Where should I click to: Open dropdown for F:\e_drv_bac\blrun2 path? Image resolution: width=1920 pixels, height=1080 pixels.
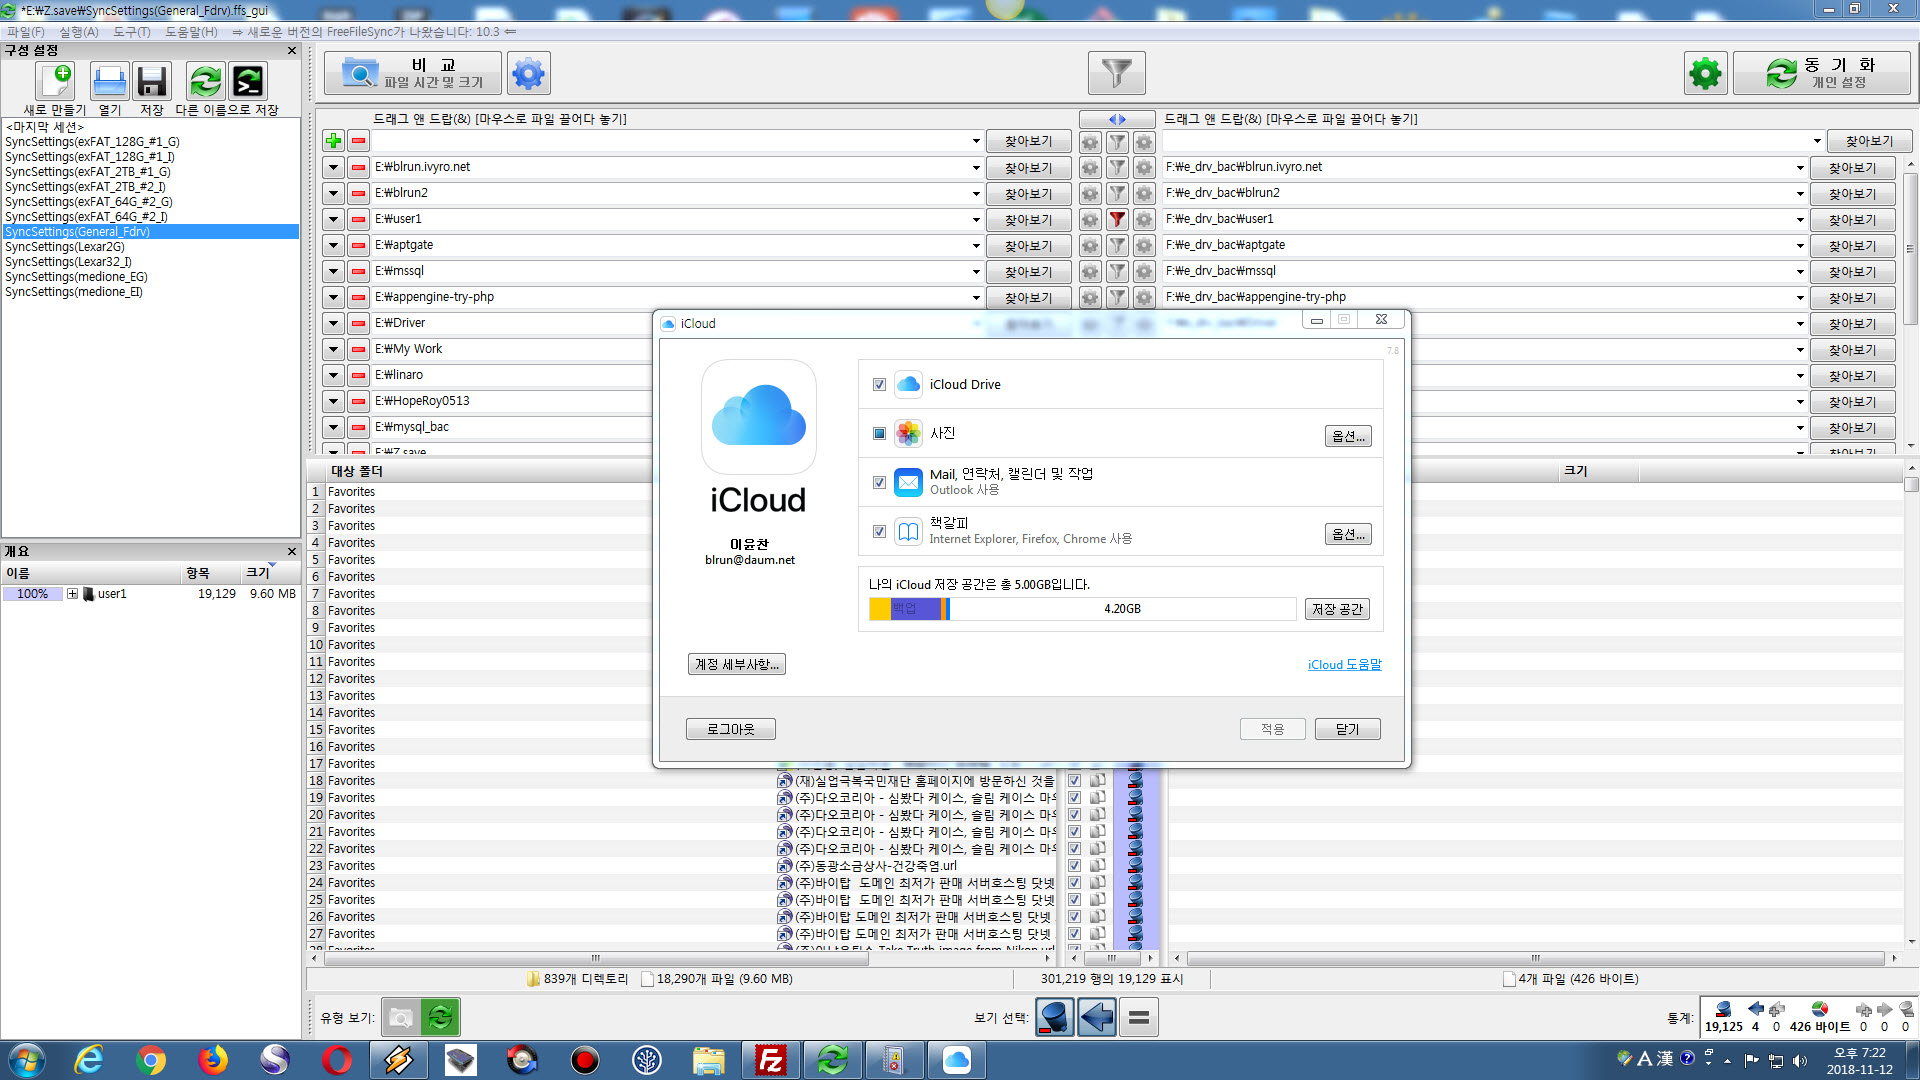point(1800,193)
